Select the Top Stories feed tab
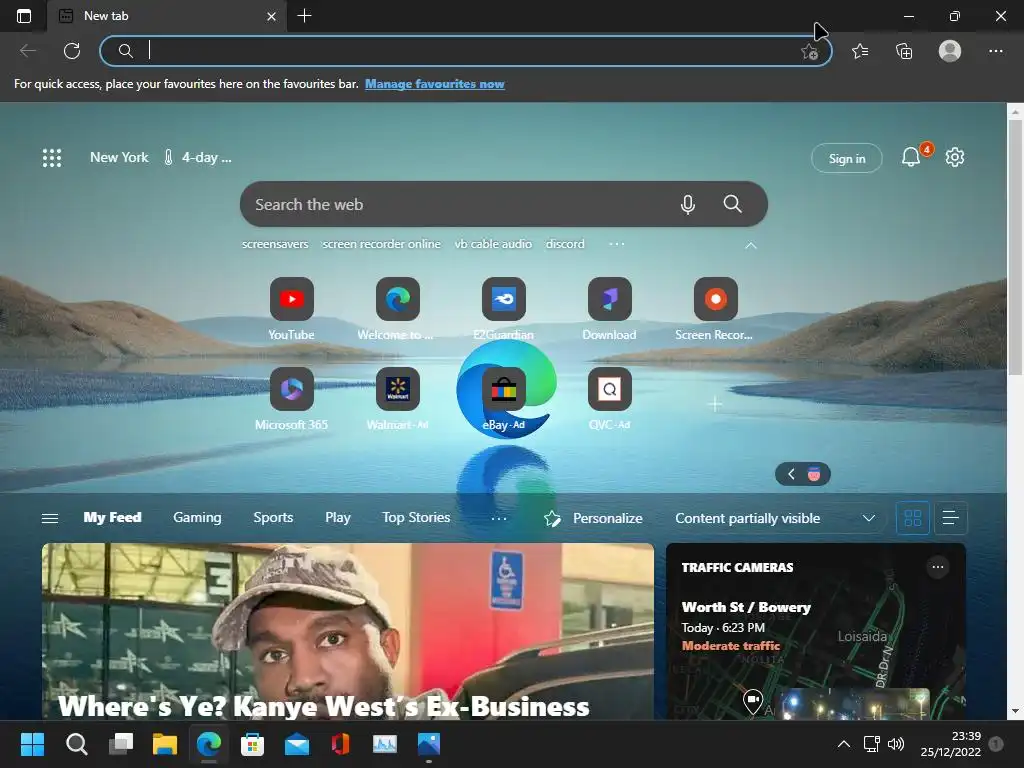Viewport: 1024px width, 768px height. click(416, 517)
